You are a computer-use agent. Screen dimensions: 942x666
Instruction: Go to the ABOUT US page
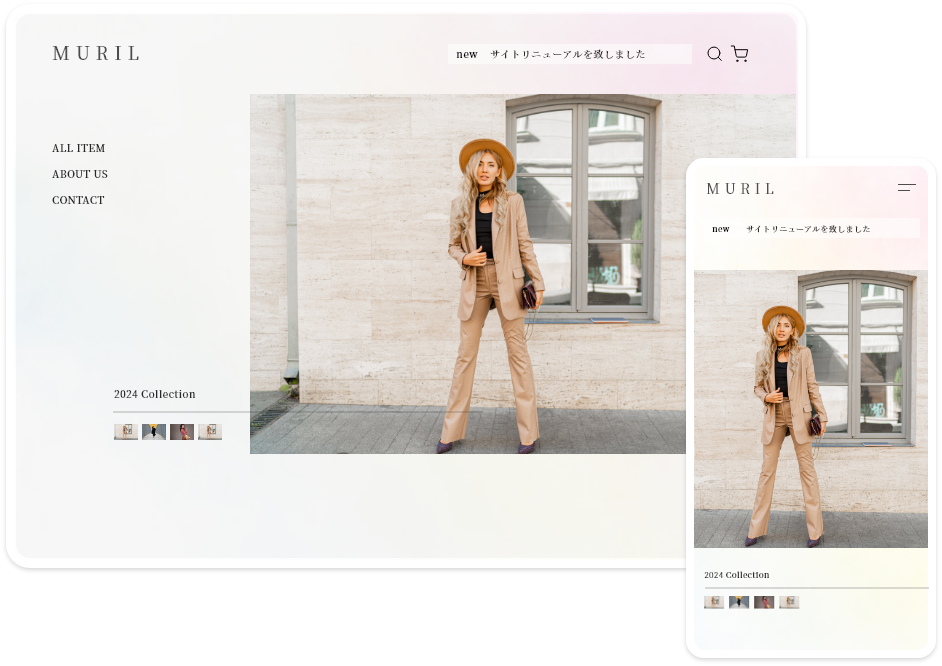[80, 174]
